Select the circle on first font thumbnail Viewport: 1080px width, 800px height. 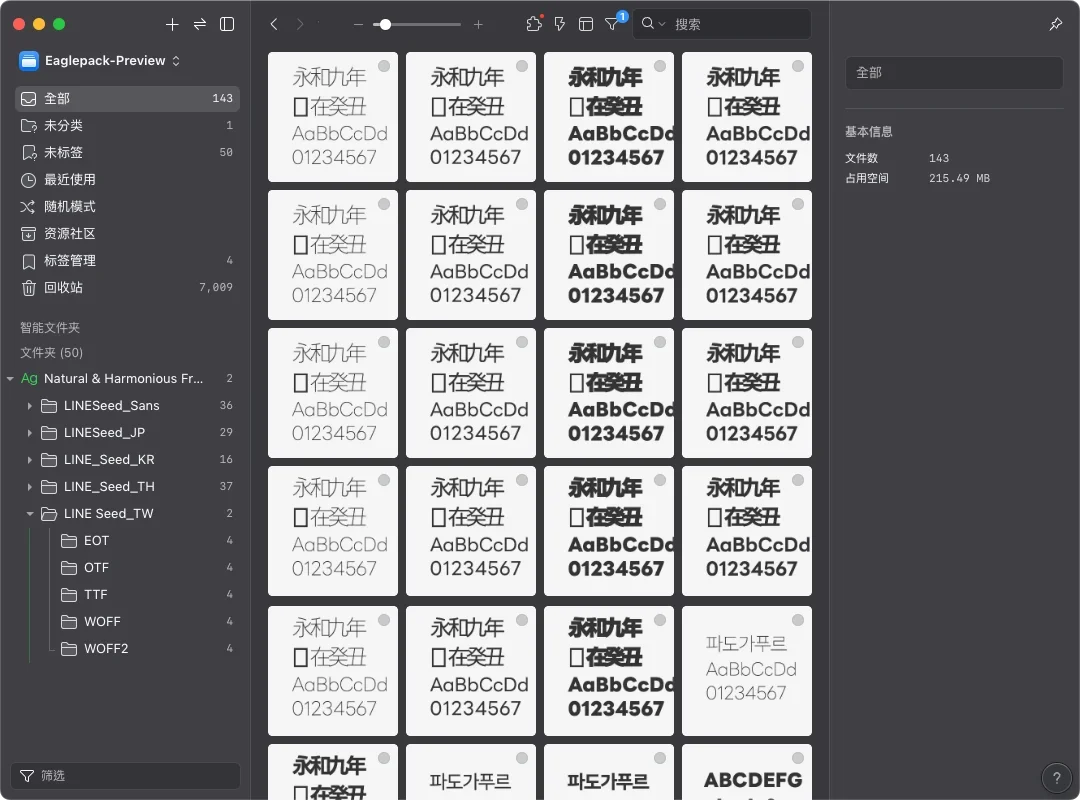[384, 66]
